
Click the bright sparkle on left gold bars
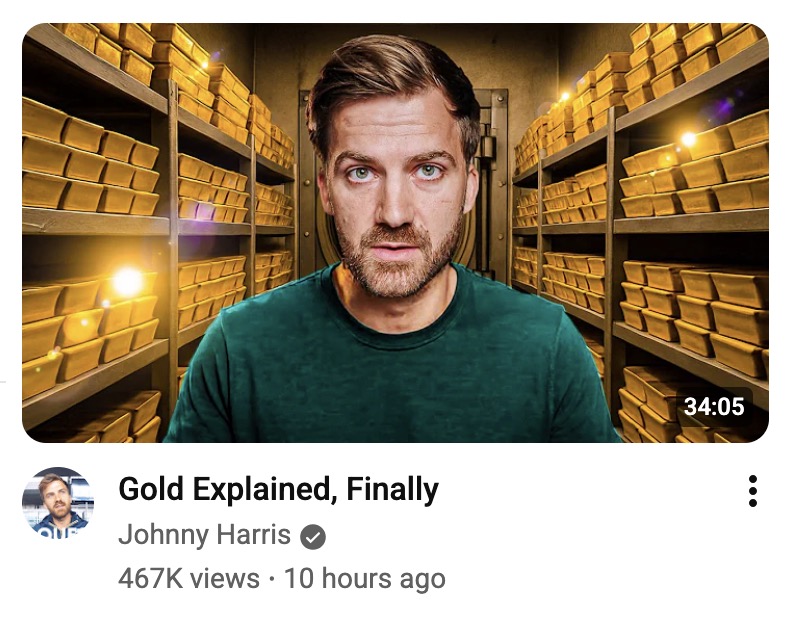[x=127, y=282]
